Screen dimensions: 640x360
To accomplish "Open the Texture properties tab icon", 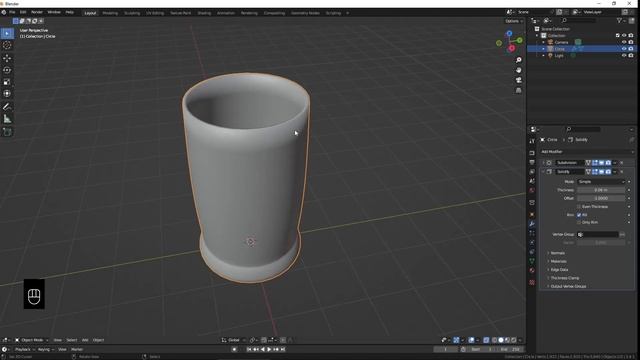I will coord(532,282).
